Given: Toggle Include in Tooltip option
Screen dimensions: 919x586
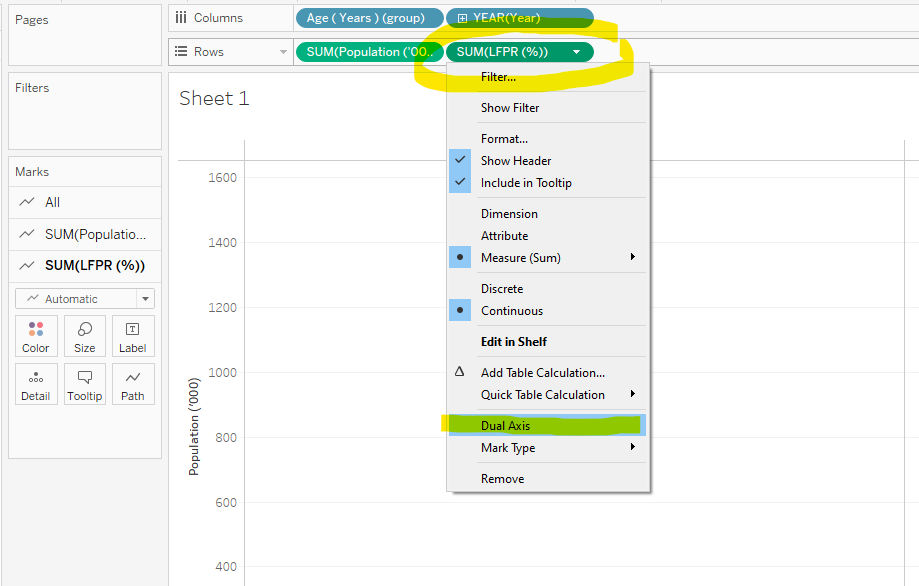Looking at the screenshot, I should (524, 183).
